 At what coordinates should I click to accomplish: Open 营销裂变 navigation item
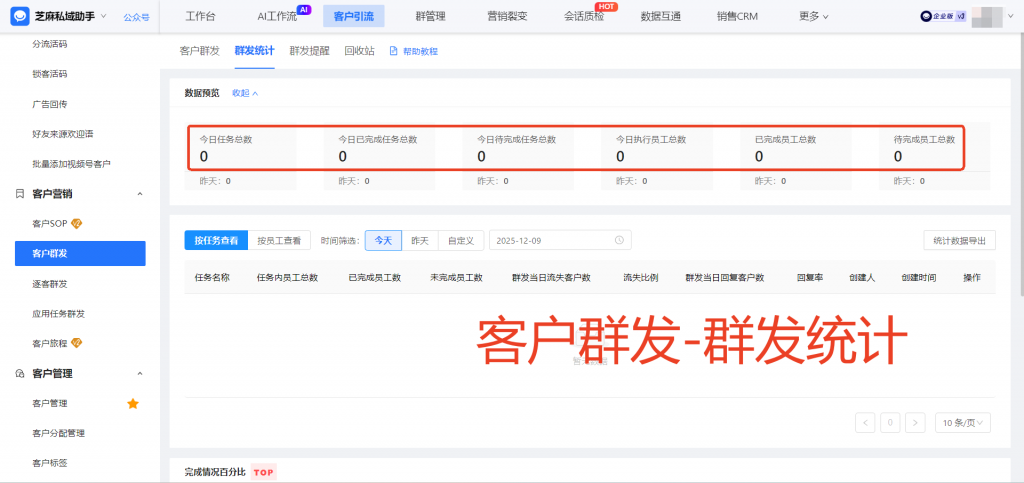point(507,16)
